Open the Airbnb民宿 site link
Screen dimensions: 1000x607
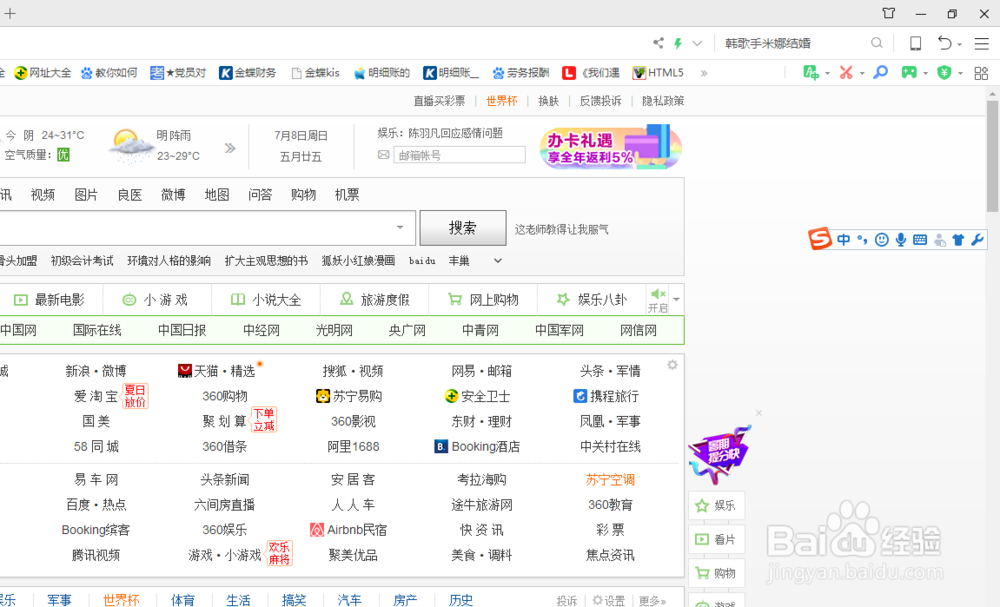click(349, 530)
